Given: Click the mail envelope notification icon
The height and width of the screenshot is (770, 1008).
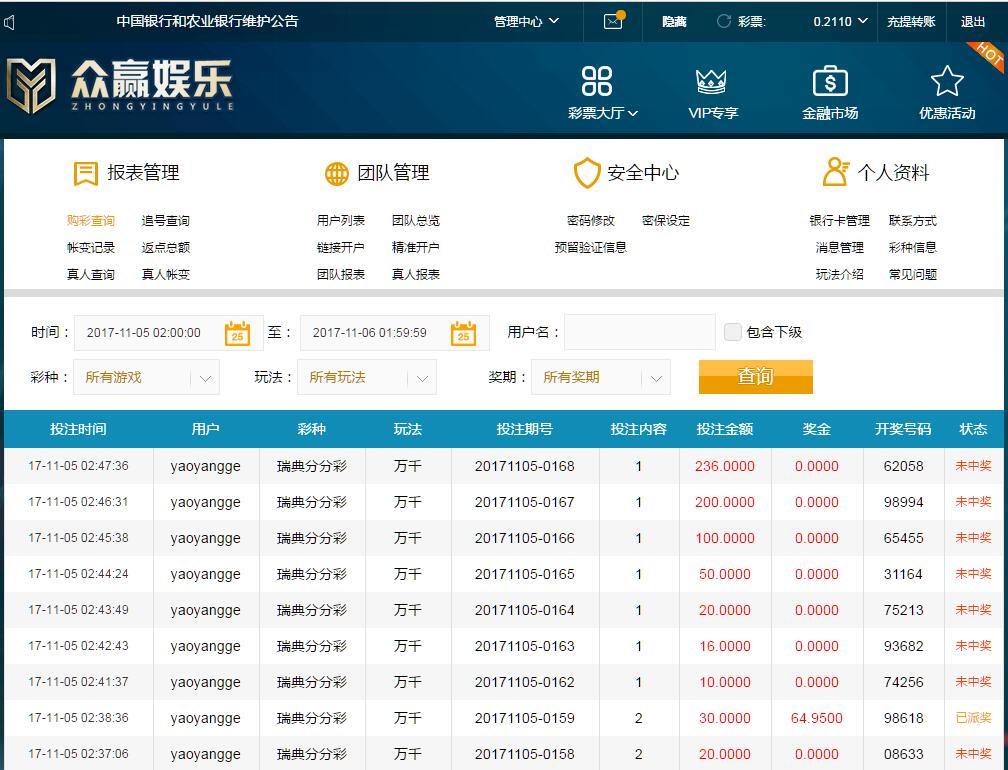Looking at the screenshot, I should coord(613,21).
